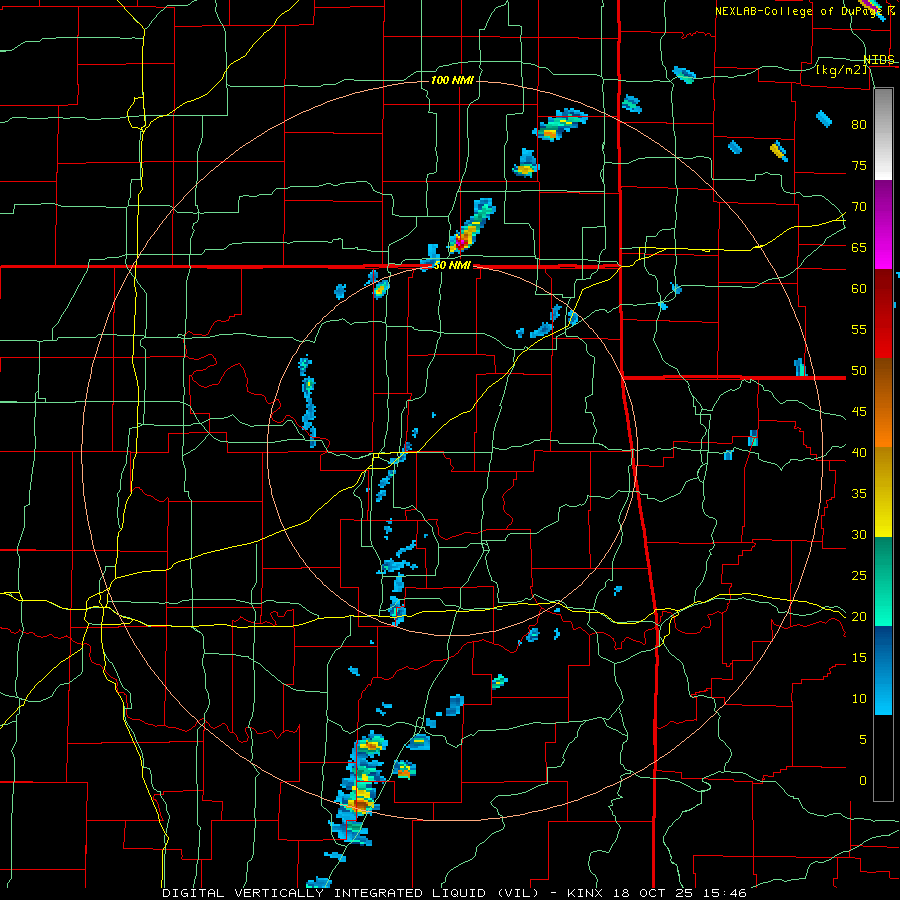This screenshot has width=900, height=900.
Task: Click the "18 OCT 25" date stamp
Action: (654, 893)
